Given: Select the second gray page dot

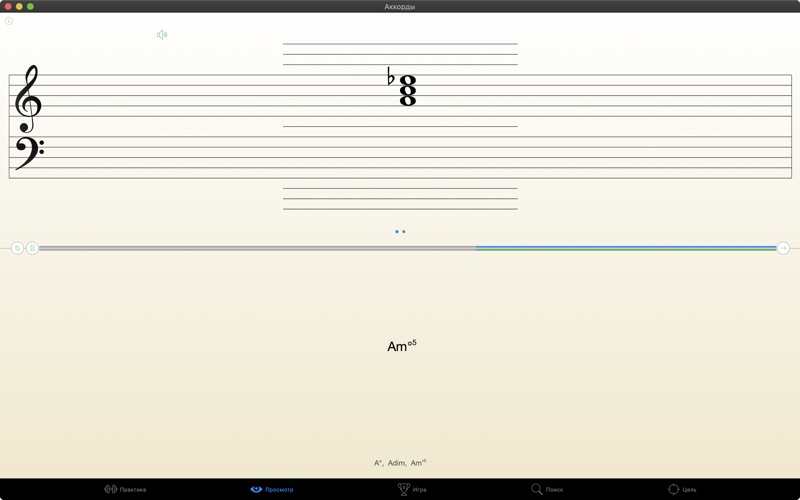Looking at the screenshot, I should [404, 232].
